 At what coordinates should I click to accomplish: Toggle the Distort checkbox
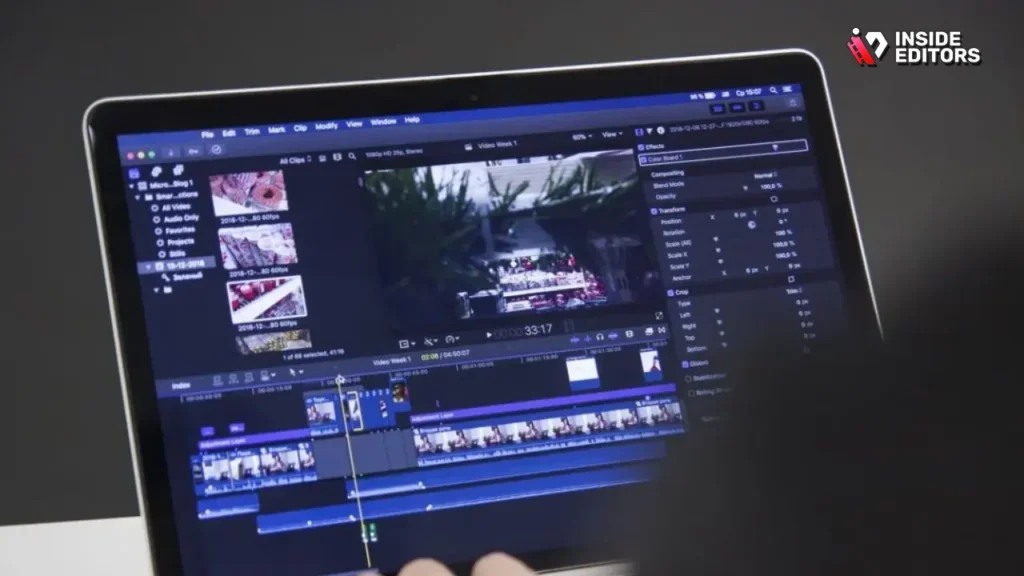click(x=685, y=364)
